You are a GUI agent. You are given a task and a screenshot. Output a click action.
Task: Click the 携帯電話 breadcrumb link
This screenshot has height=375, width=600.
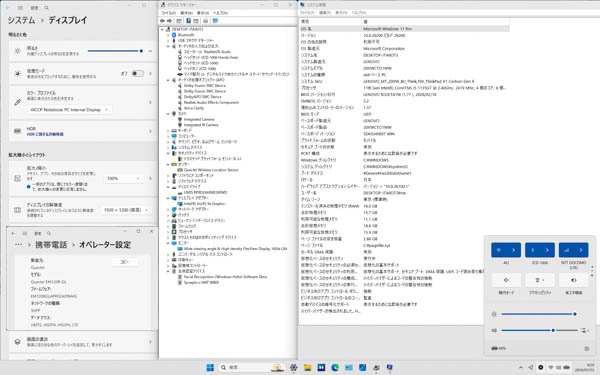pyautogui.click(x=51, y=245)
